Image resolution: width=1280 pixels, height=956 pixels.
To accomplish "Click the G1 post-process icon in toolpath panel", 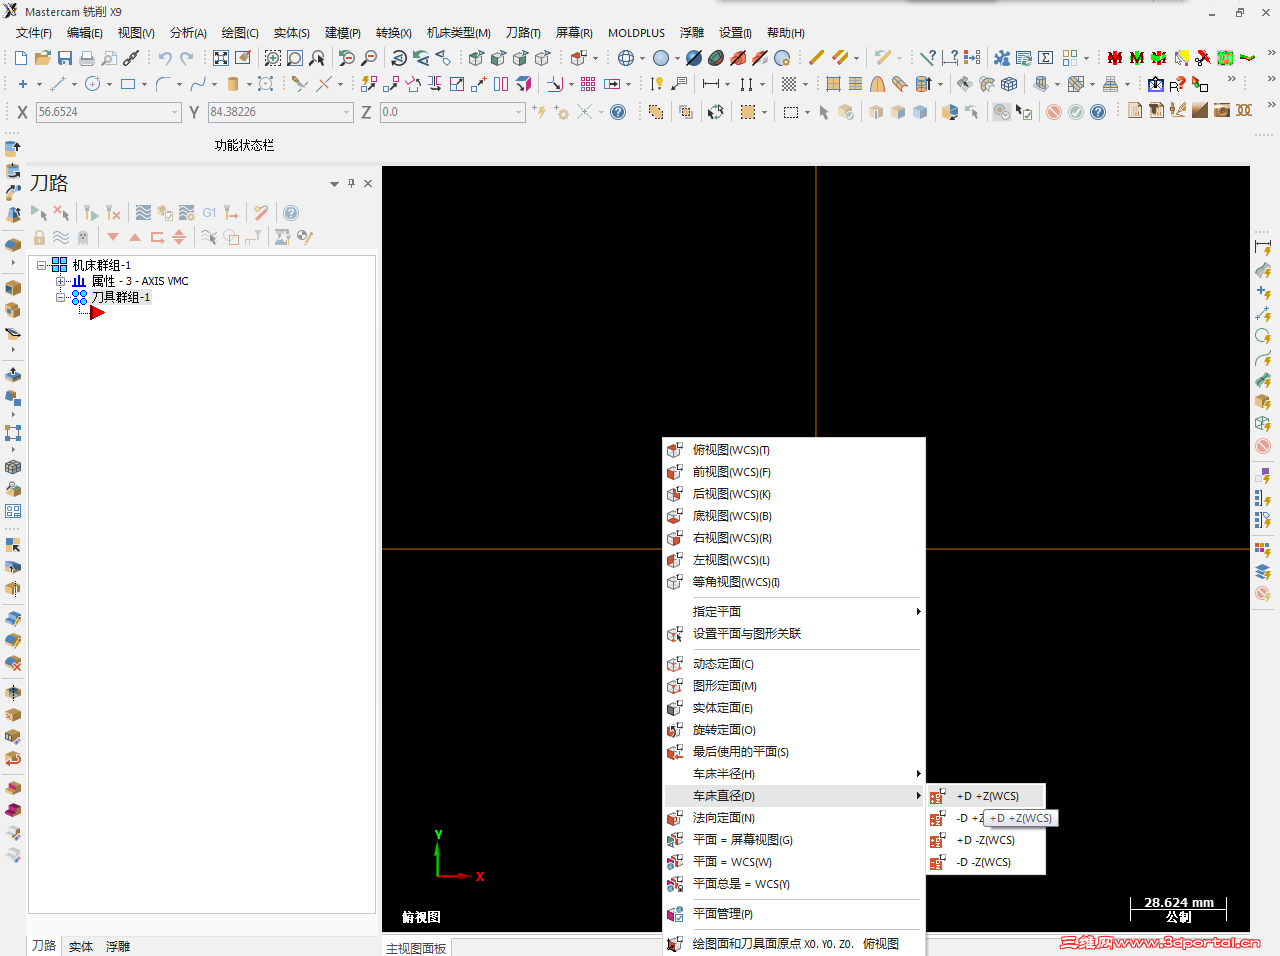I will (x=209, y=213).
